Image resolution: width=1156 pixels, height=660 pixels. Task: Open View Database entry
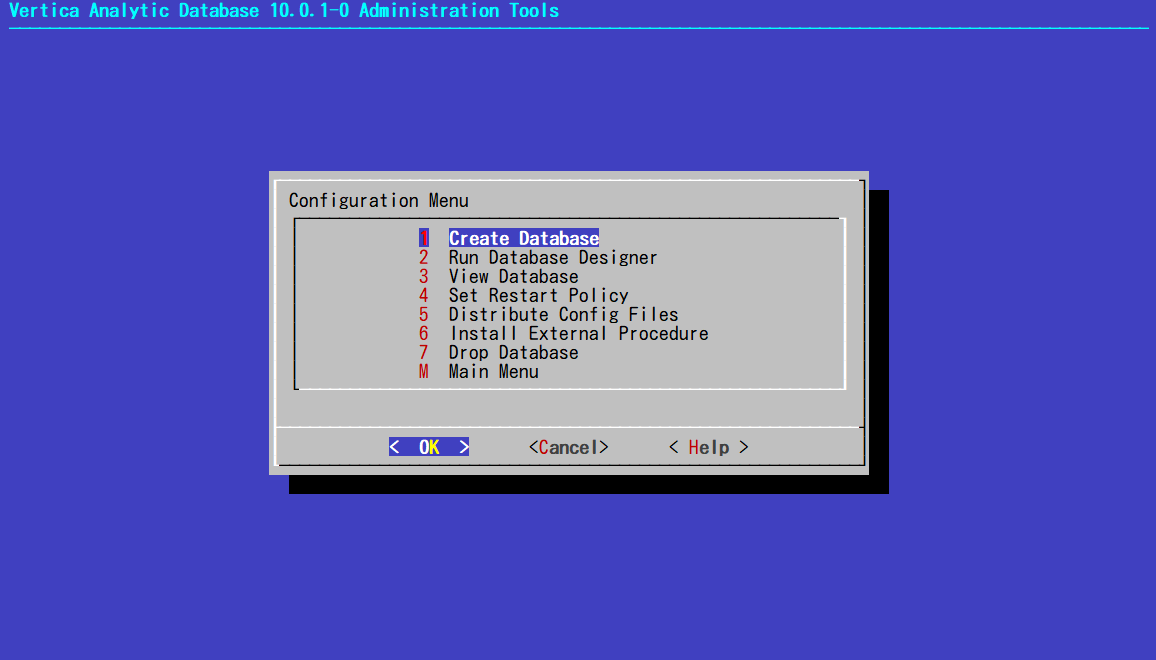[x=513, y=277]
